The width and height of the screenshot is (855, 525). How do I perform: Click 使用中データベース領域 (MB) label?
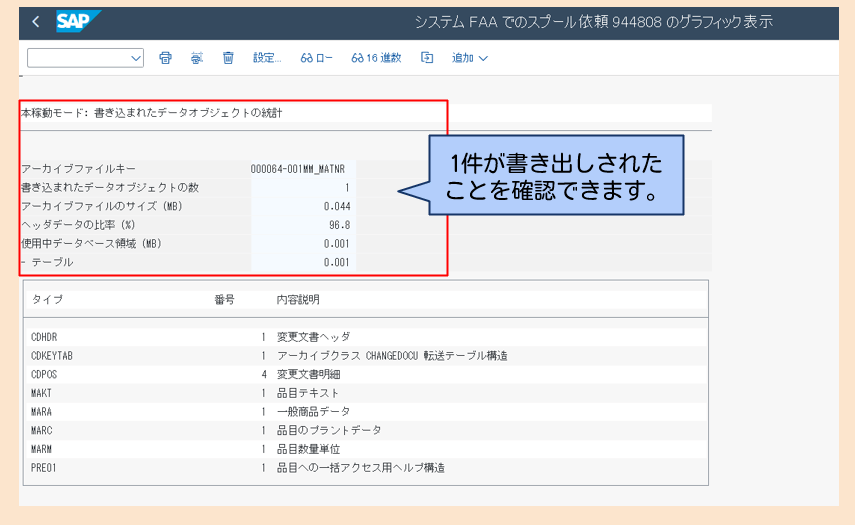pyautogui.click(x=92, y=243)
